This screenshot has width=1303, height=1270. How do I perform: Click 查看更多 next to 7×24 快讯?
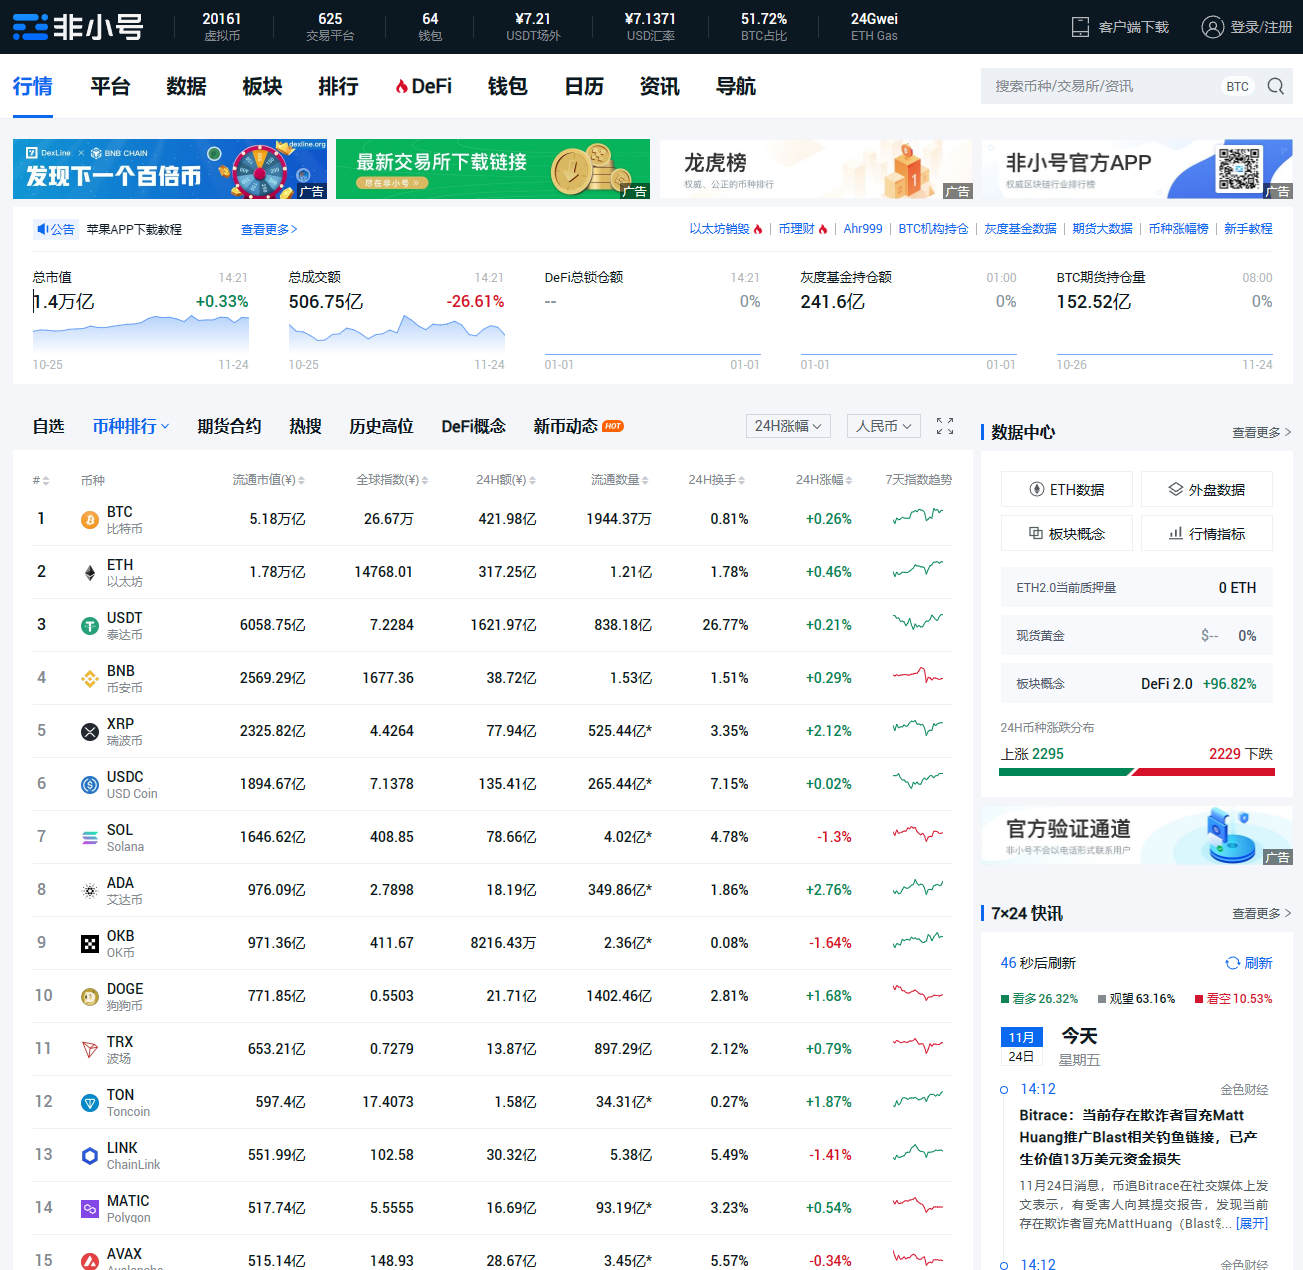[1262, 913]
